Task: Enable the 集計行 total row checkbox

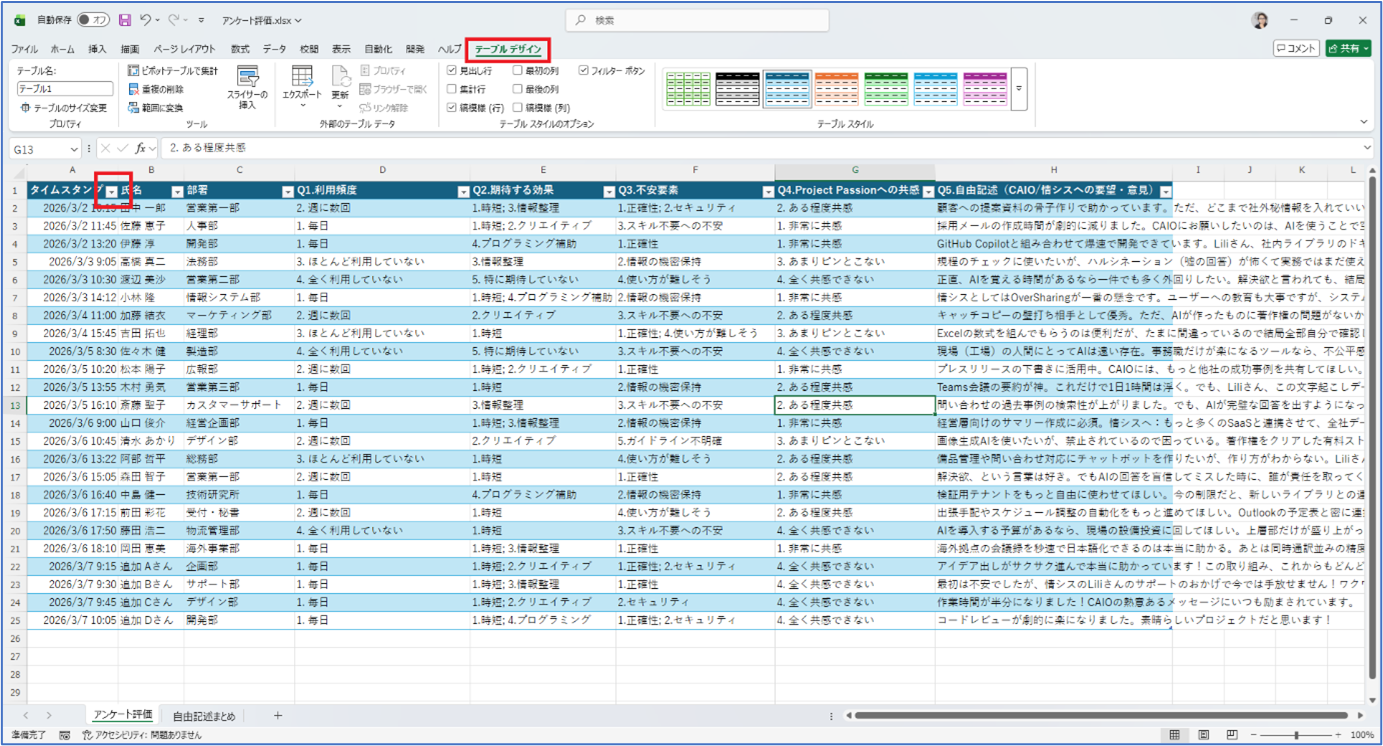Action: [x=452, y=89]
